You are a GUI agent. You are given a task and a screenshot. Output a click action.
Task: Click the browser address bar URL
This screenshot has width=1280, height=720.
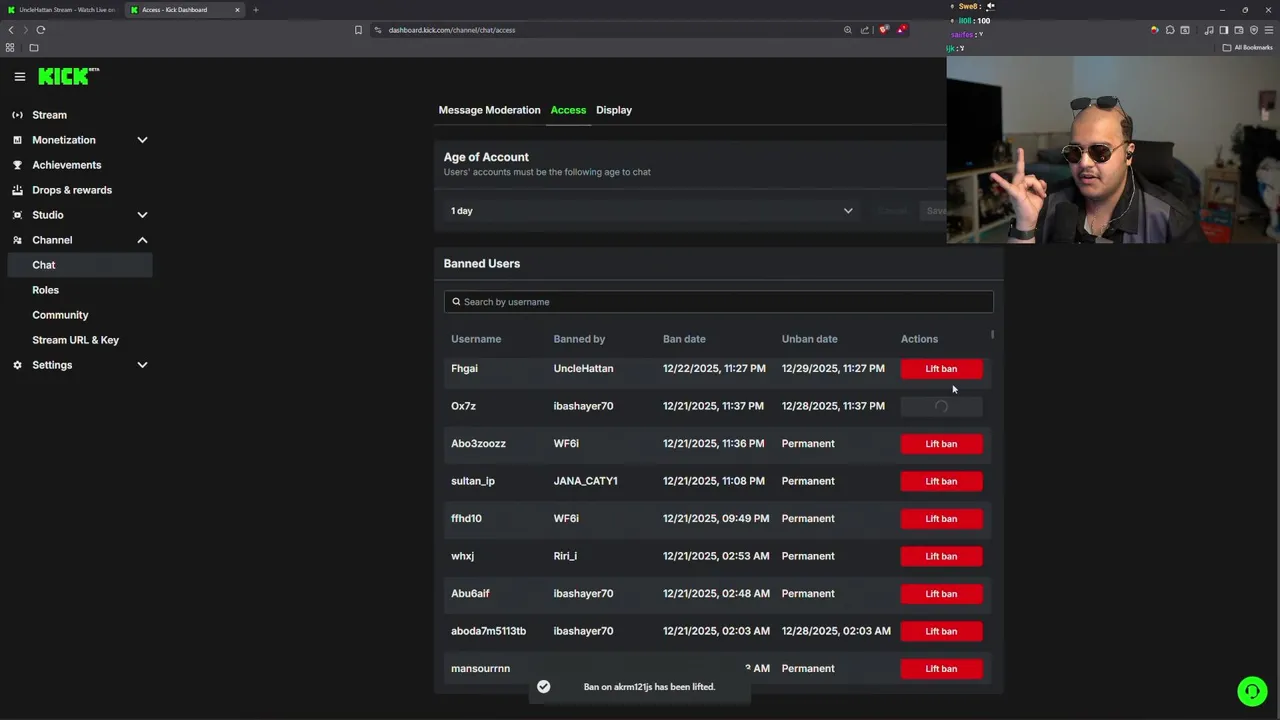pos(452,30)
